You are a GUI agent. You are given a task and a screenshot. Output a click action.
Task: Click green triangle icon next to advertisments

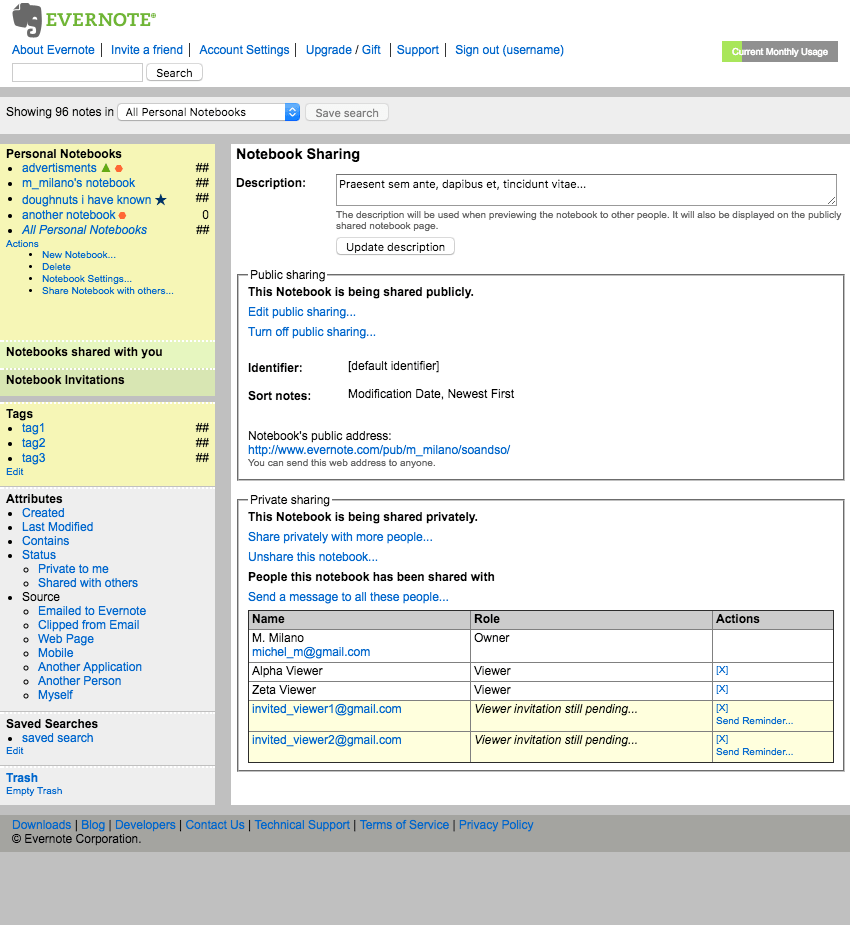point(106,168)
